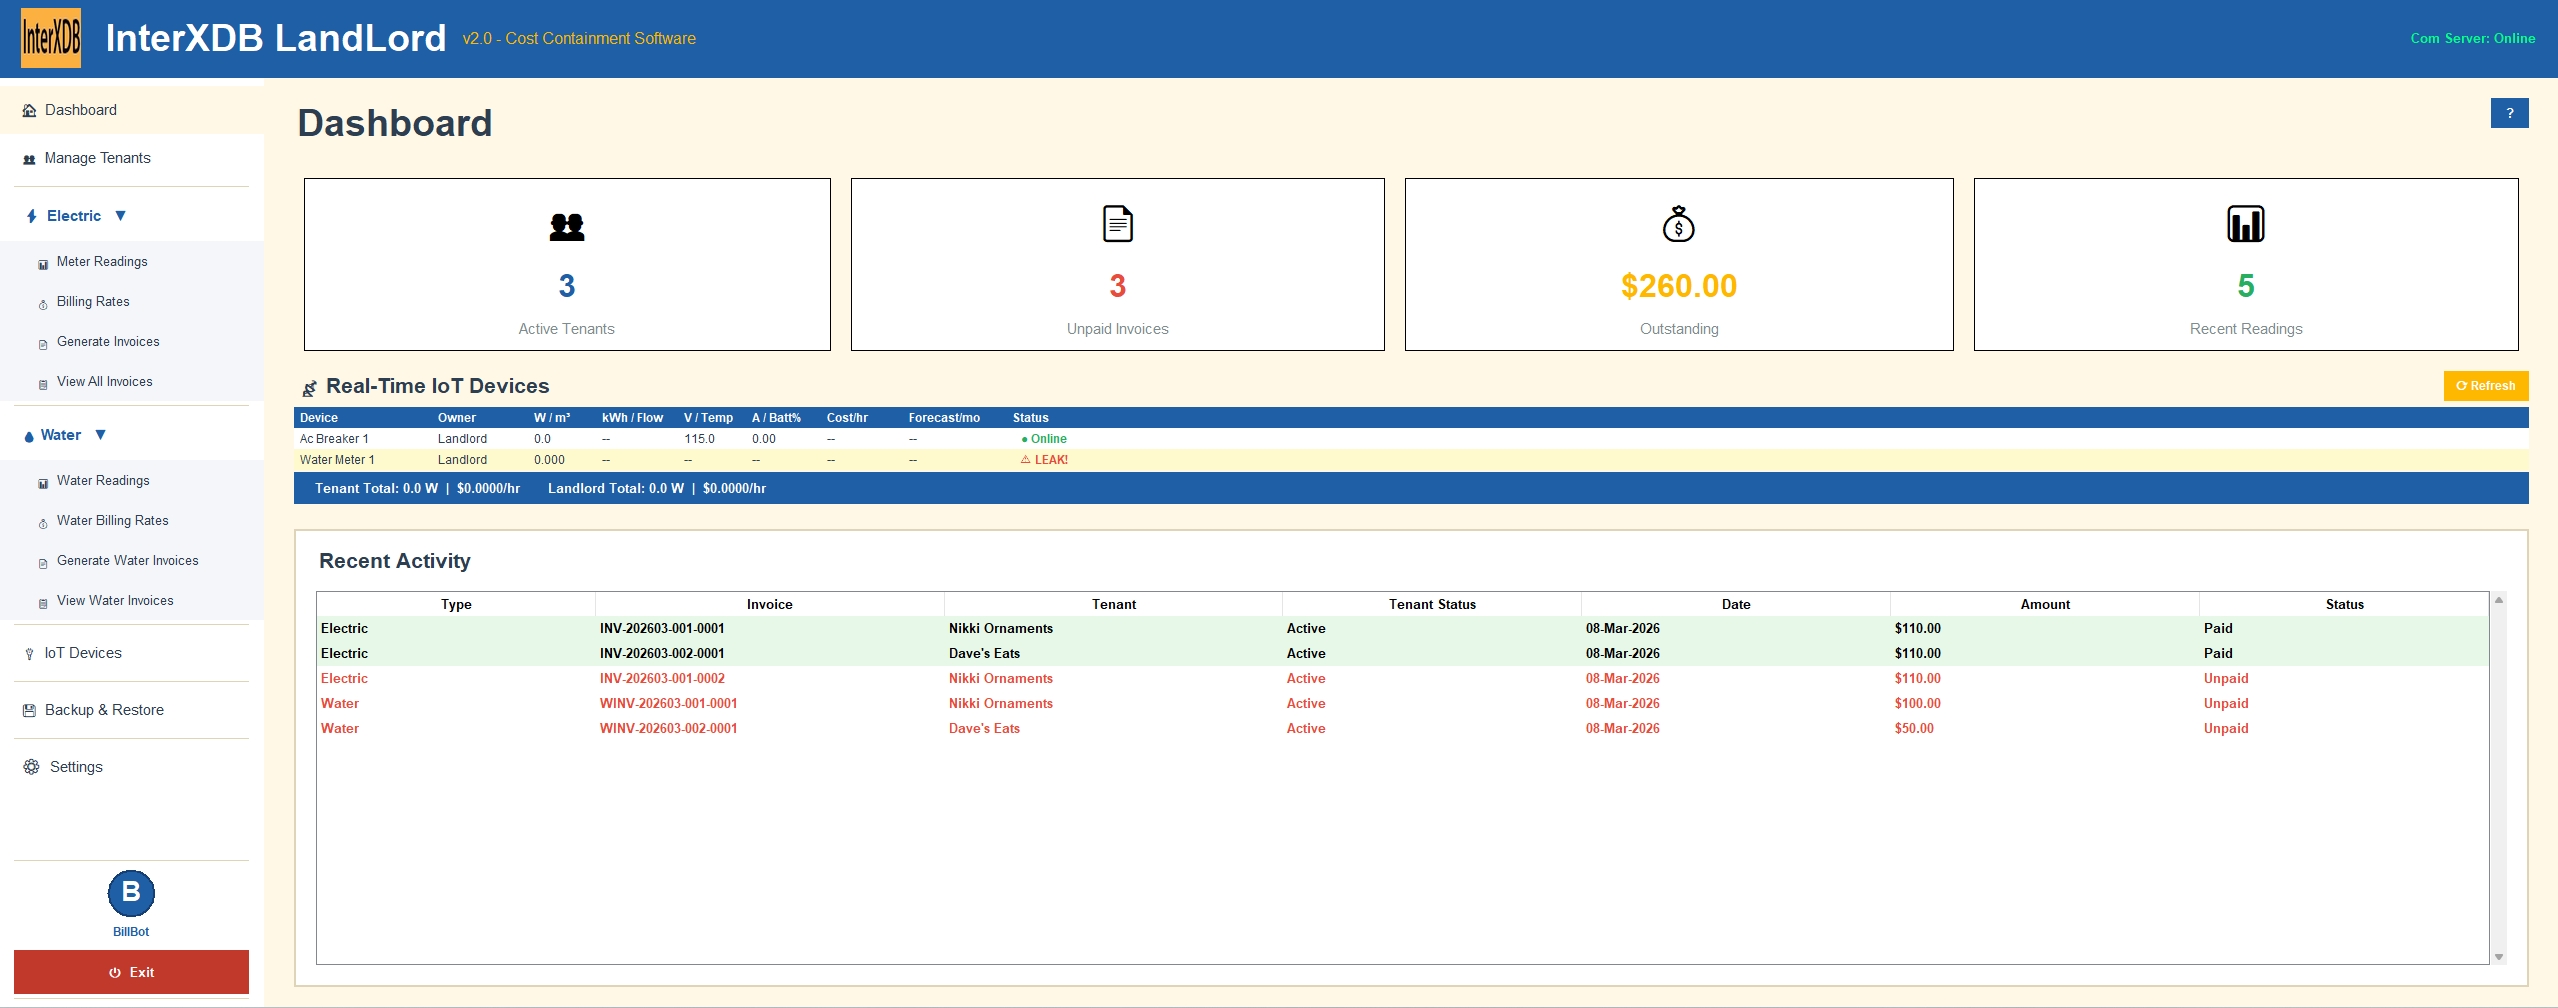Screen dimensions: 2558x1008
Task: Open Manage Tenants page
Action: coord(131,158)
